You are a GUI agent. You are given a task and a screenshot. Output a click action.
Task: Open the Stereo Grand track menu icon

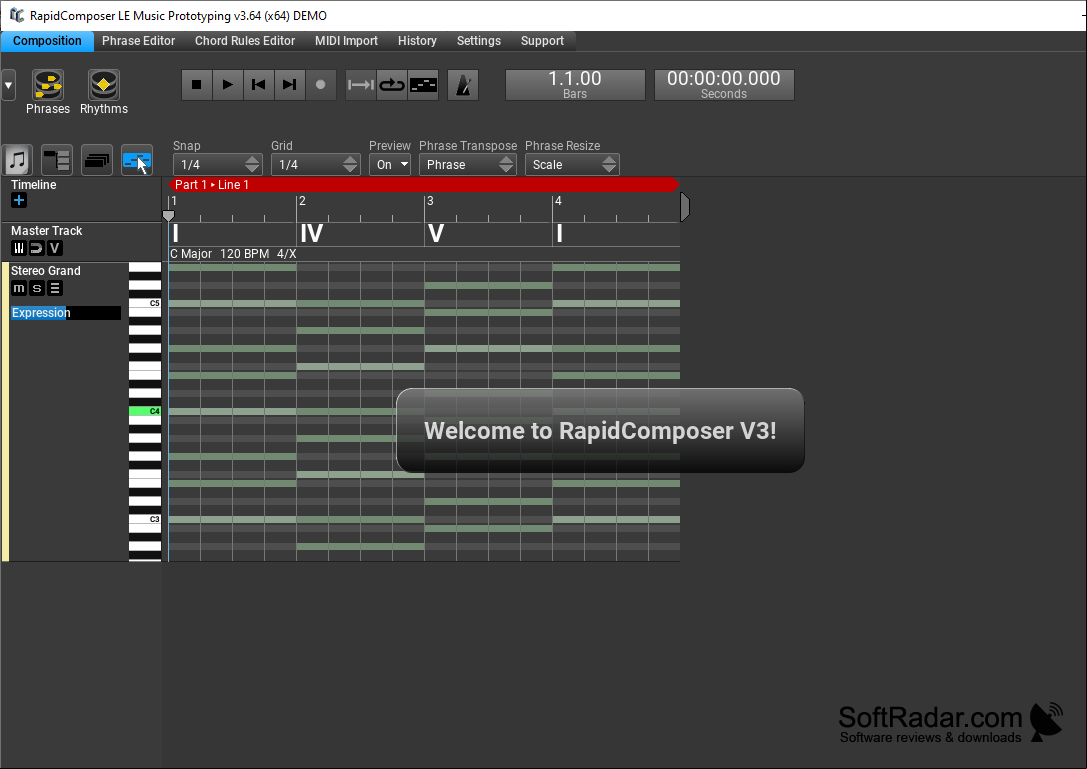(55, 288)
